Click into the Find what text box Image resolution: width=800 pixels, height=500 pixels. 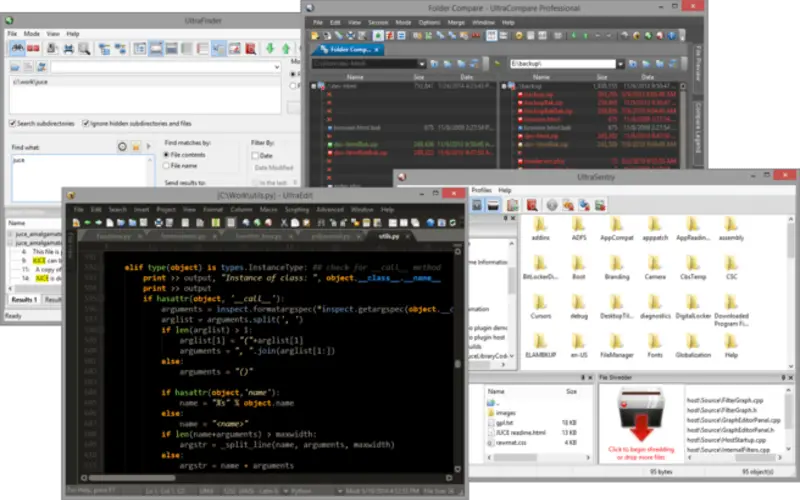(x=82, y=178)
